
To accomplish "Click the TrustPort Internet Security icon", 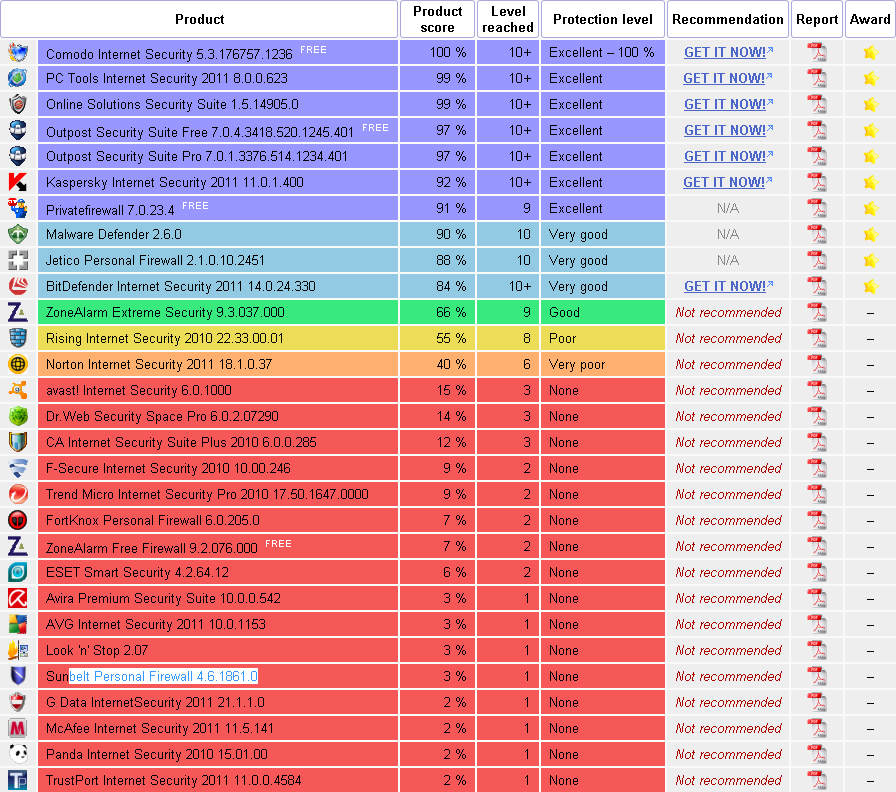I will point(18,781).
